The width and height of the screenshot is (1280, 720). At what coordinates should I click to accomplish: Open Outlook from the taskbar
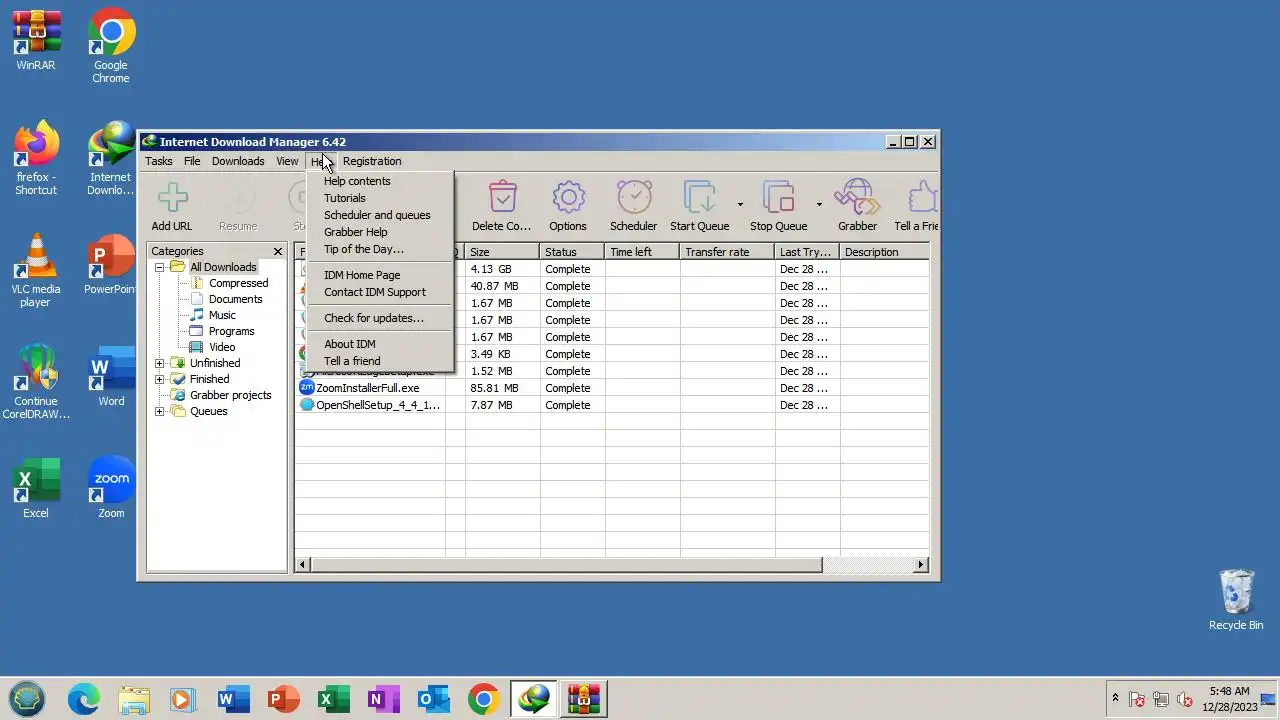pos(434,699)
